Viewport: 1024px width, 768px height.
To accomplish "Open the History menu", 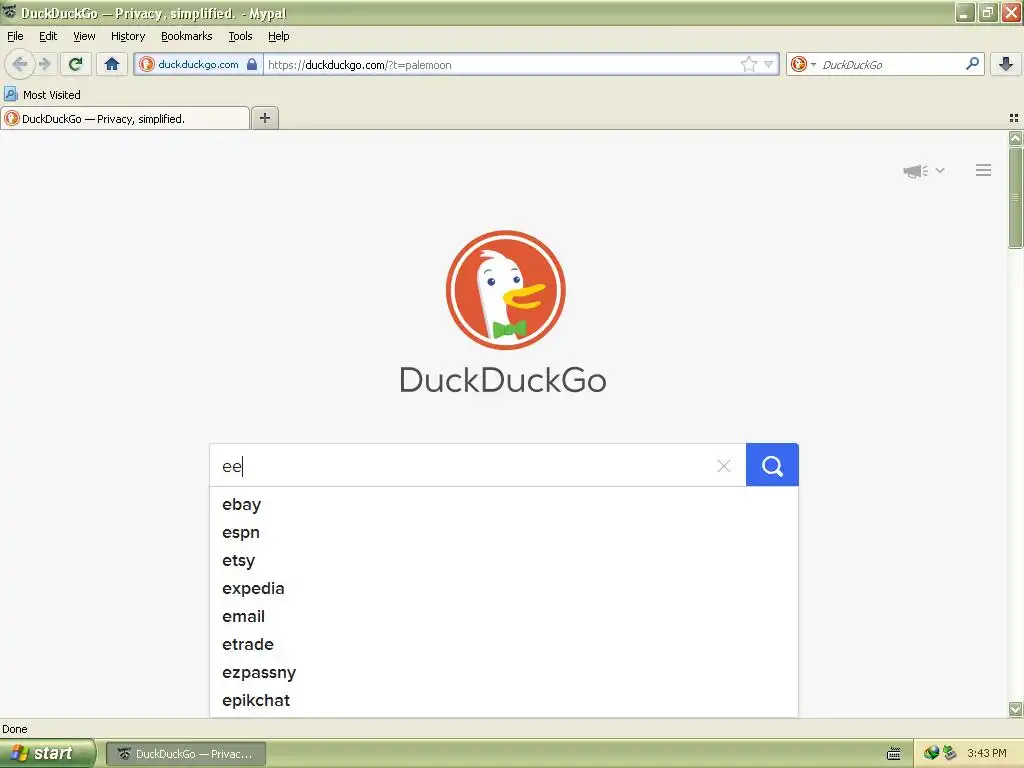I will [128, 36].
